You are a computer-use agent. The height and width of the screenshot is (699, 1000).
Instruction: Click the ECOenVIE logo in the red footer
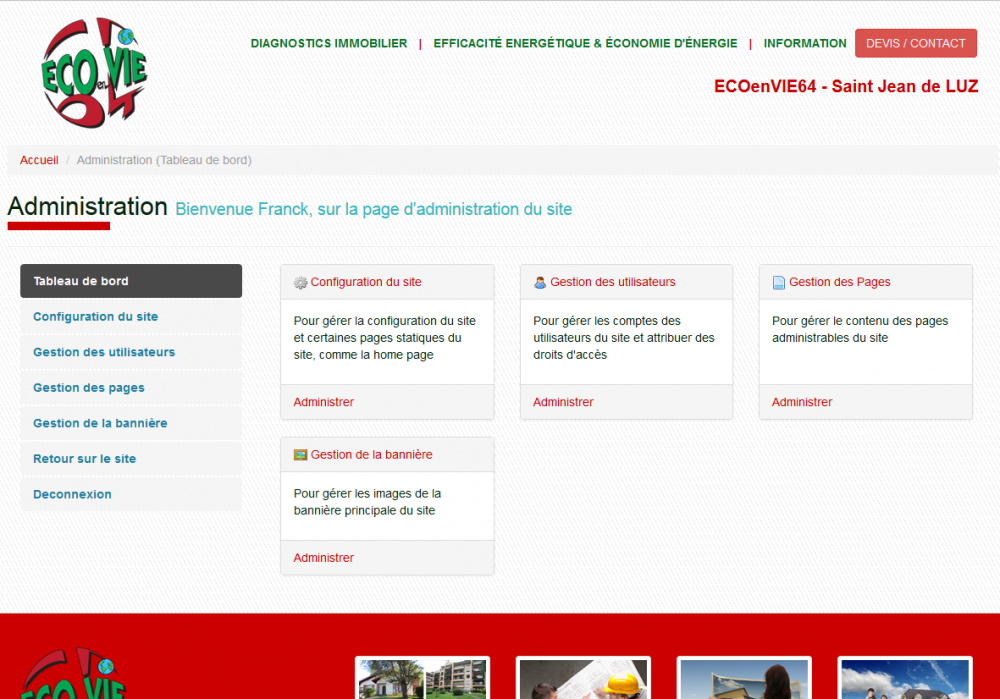[x=72, y=677]
